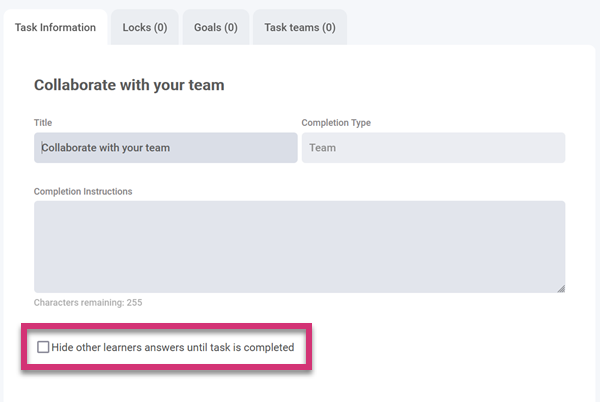600x402 pixels.
Task: Click the 'Collaborate with your team' text in Title
Action: (105, 147)
